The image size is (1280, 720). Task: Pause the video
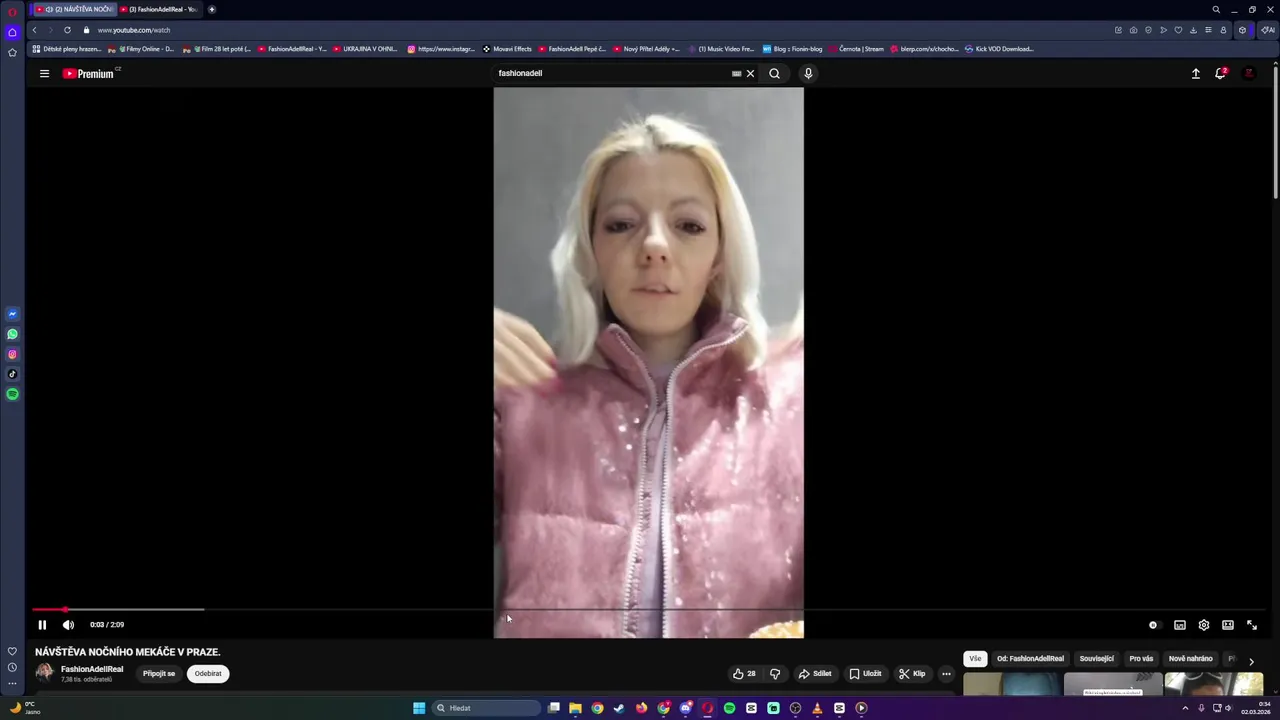click(42, 625)
